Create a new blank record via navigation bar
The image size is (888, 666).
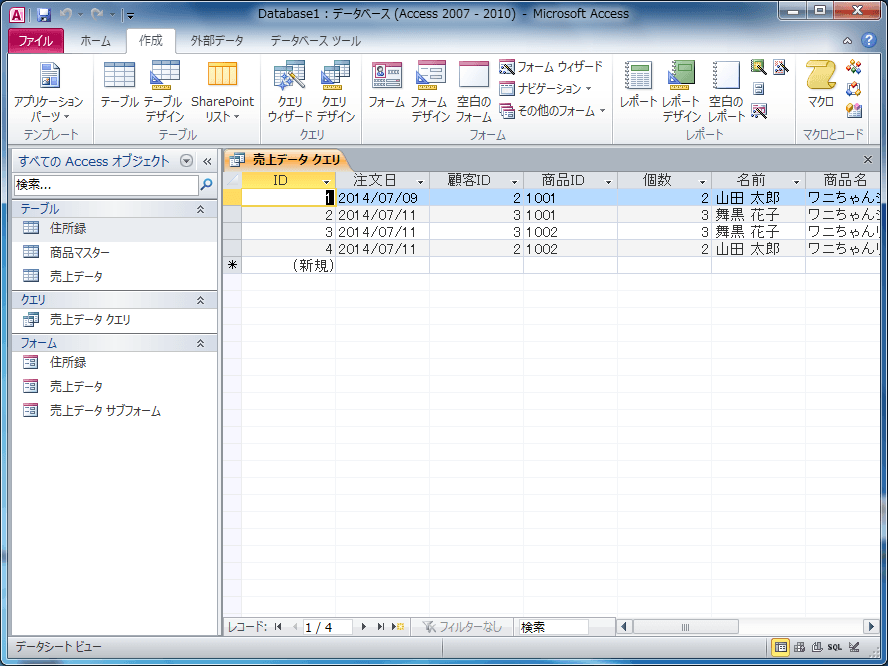398,627
